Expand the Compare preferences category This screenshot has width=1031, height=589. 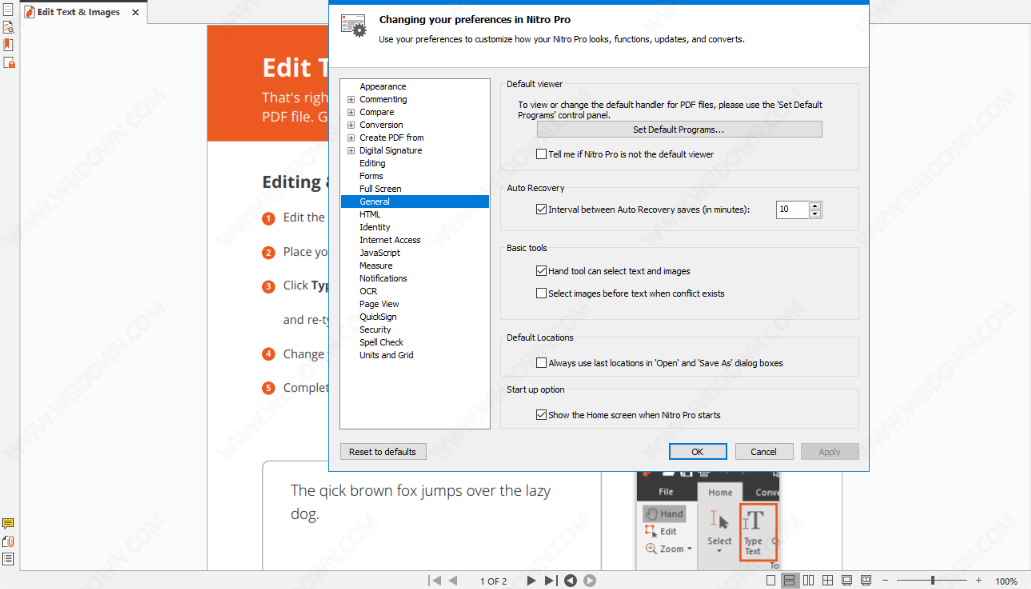[351, 112]
